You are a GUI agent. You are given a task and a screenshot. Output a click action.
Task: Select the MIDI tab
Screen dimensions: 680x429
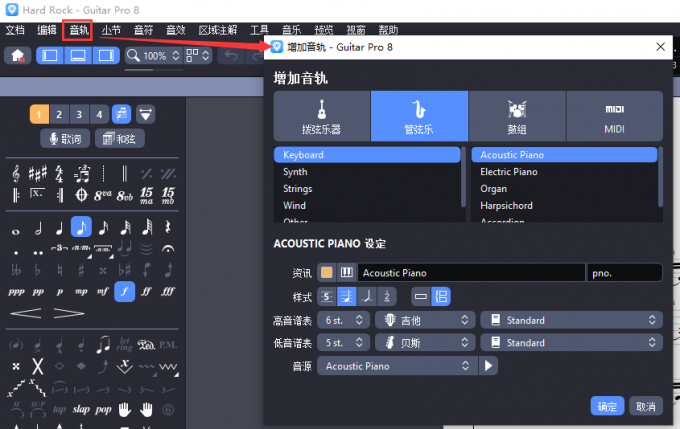coord(615,116)
